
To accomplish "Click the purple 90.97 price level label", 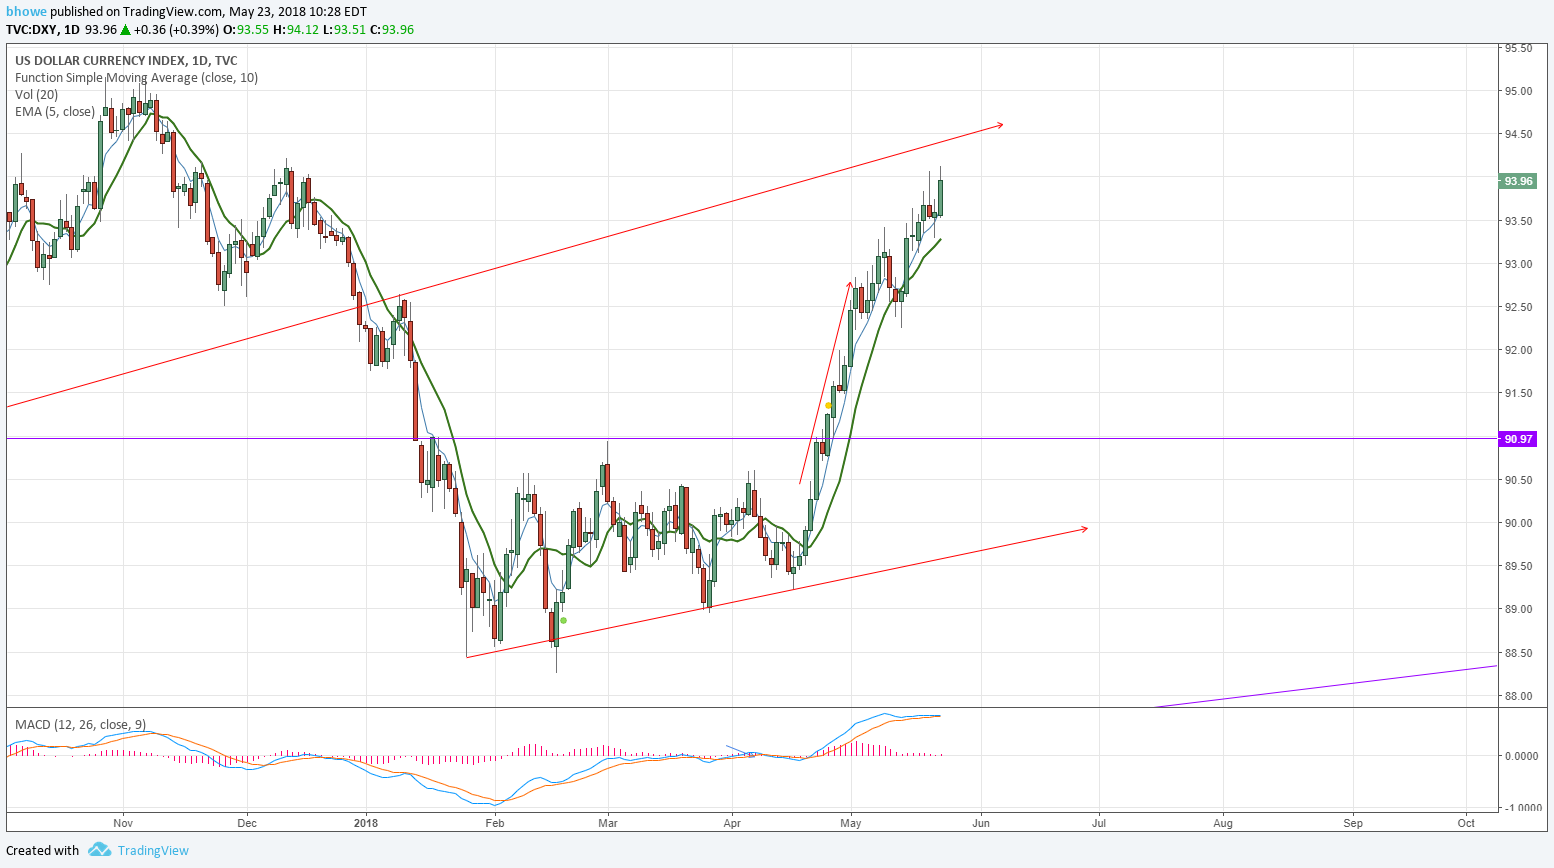I will pos(1518,439).
